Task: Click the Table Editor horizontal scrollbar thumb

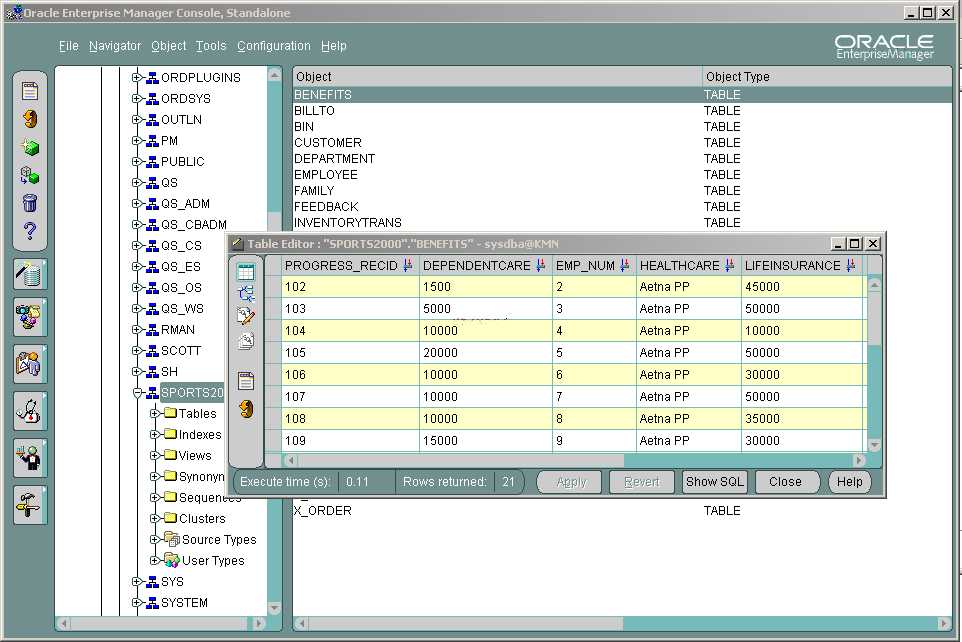Action: 461,460
